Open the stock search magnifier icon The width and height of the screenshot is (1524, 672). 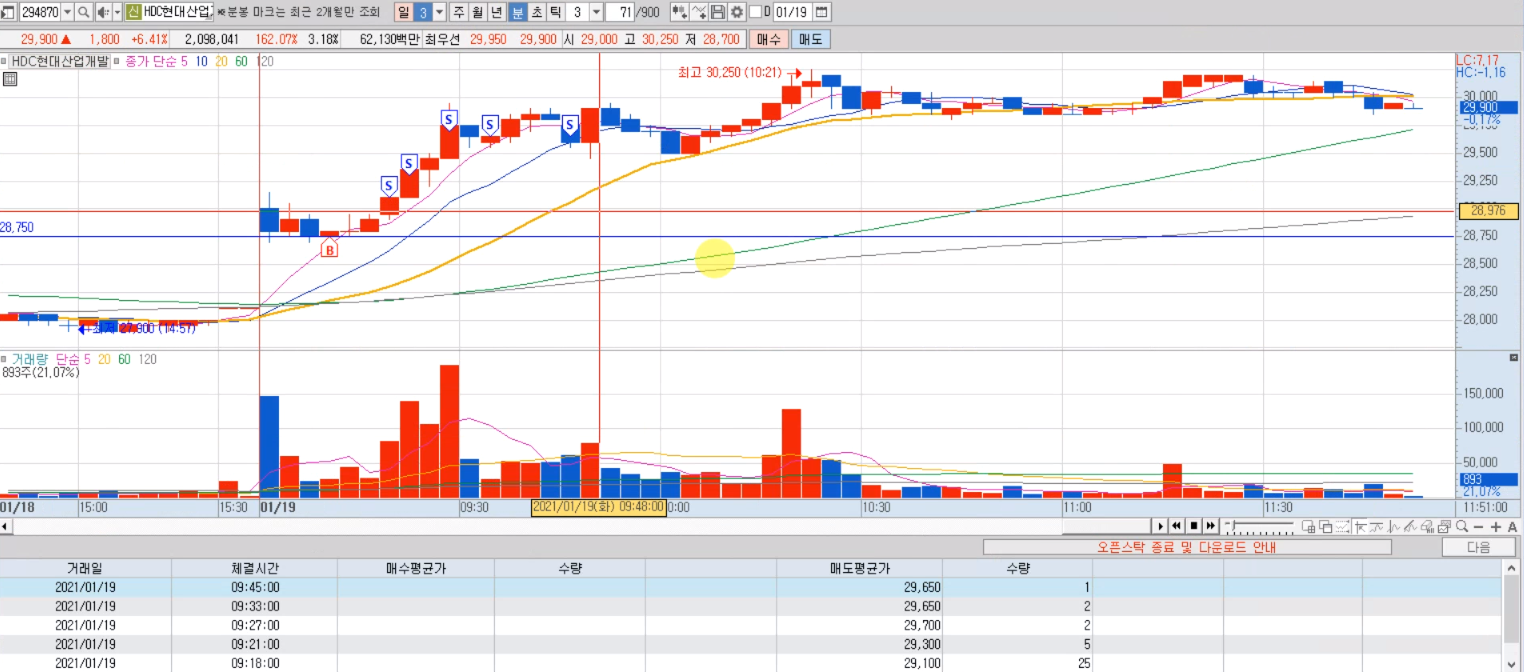click(x=83, y=12)
